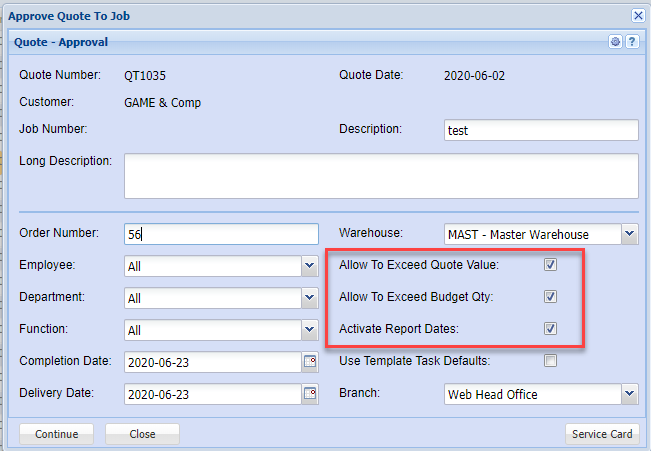Uncheck Allow To Exceed Quote Value

pyautogui.click(x=550, y=265)
